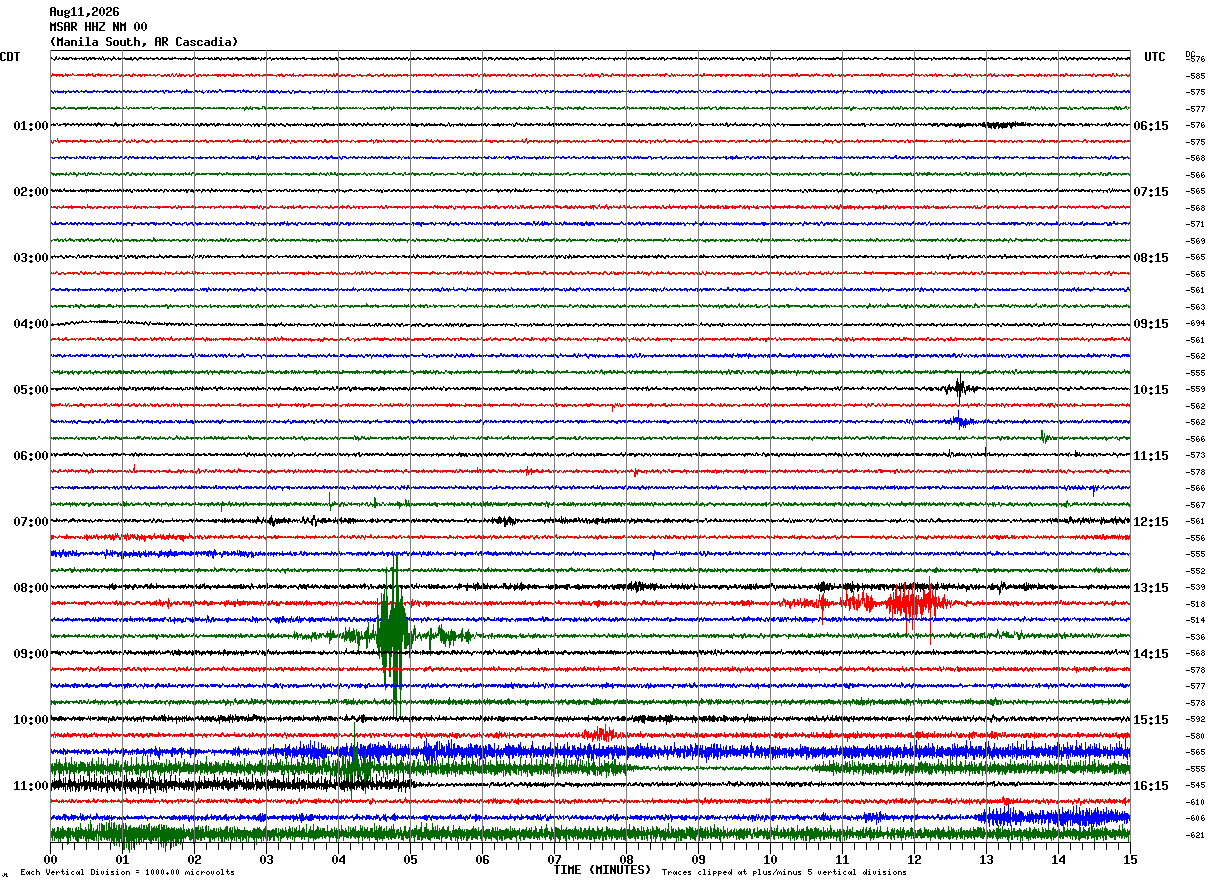Viewport: 1210px width, 886px height.
Task: Click the black burst on 05:00 trace
Action: (960, 388)
